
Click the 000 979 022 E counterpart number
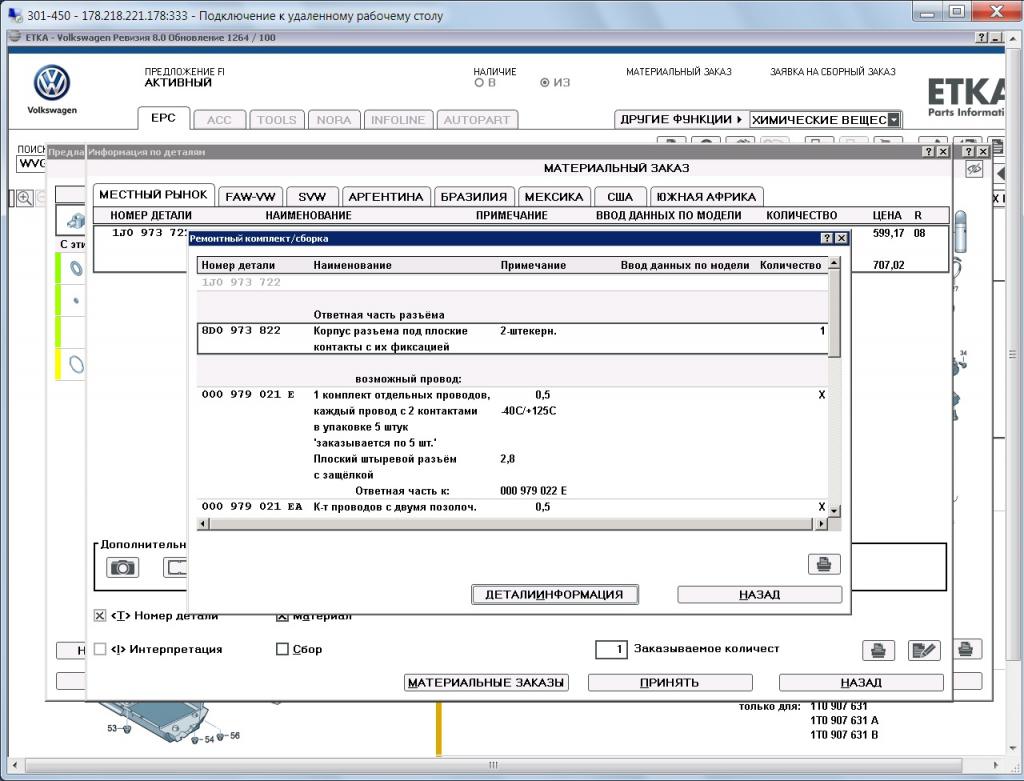pos(534,491)
